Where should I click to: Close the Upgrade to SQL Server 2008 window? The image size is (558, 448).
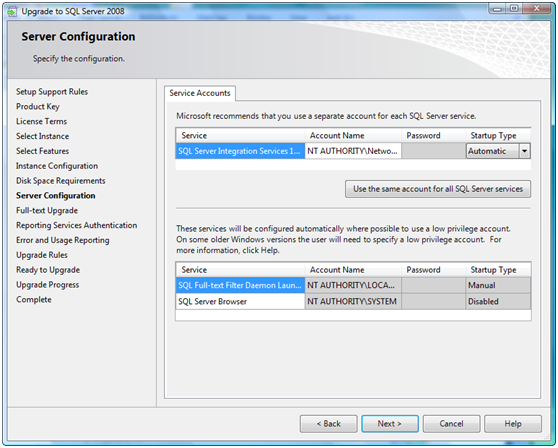(x=537, y=9)
